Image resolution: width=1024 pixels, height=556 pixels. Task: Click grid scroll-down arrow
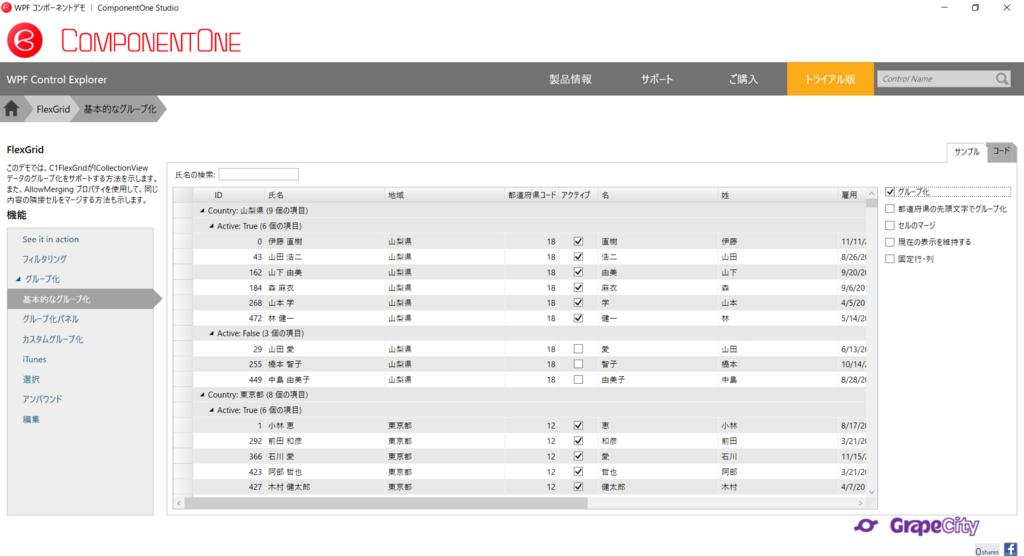click(871, 493)
